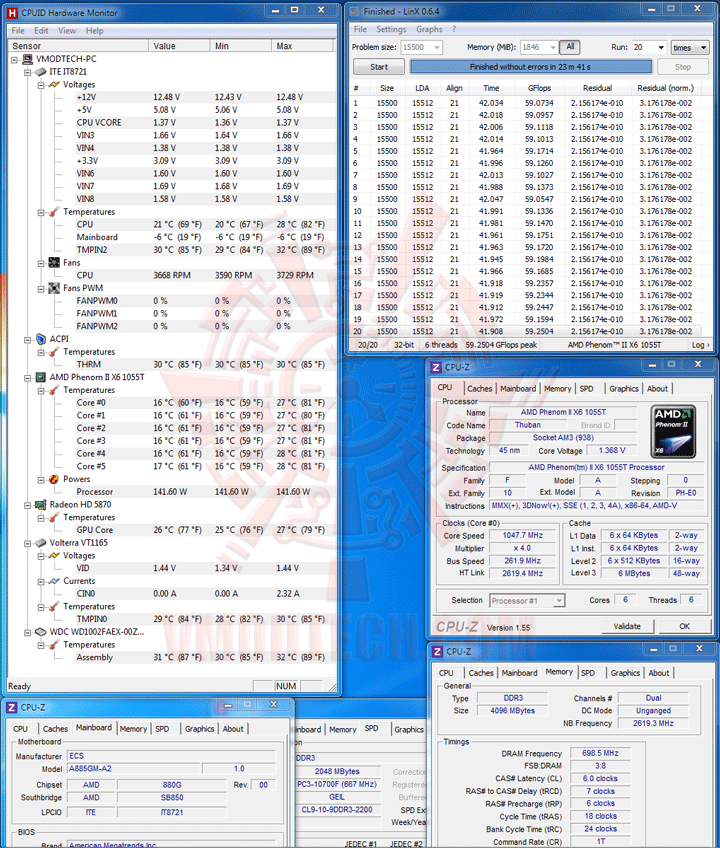Click the CPU-Z icon in the Mainboard window title

click(12, 707)
